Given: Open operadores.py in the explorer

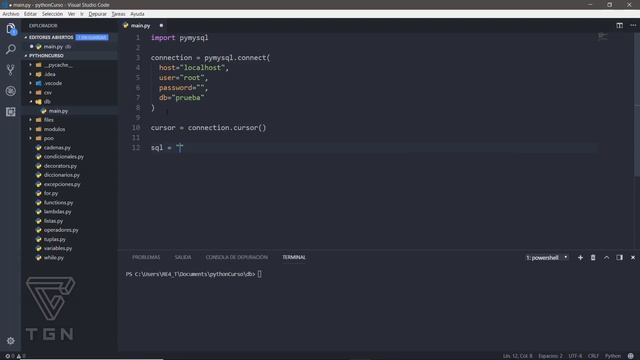Looking at the screenshot, I should 61,230.
